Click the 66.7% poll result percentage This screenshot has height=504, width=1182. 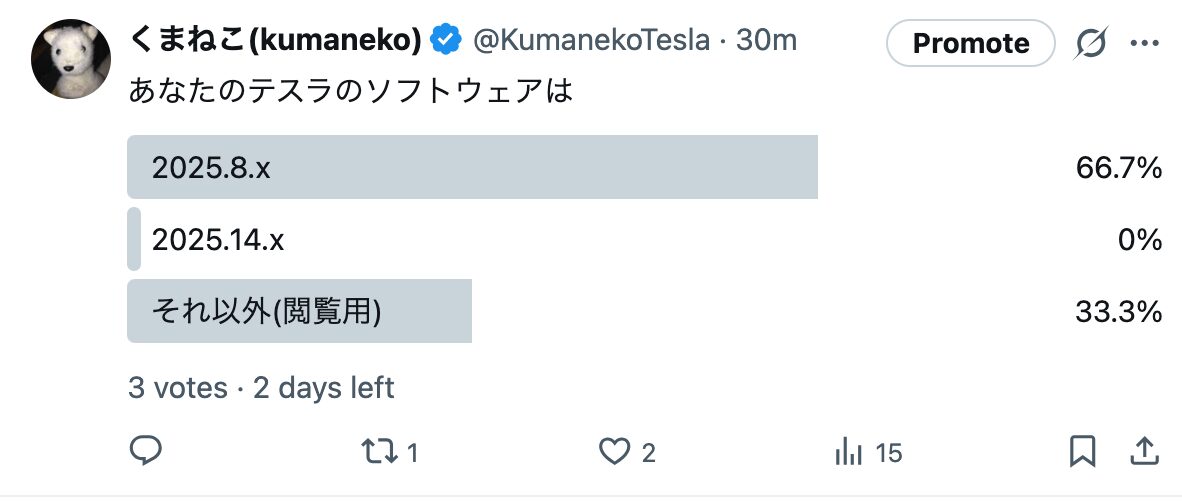click(x=1118, y=168)
